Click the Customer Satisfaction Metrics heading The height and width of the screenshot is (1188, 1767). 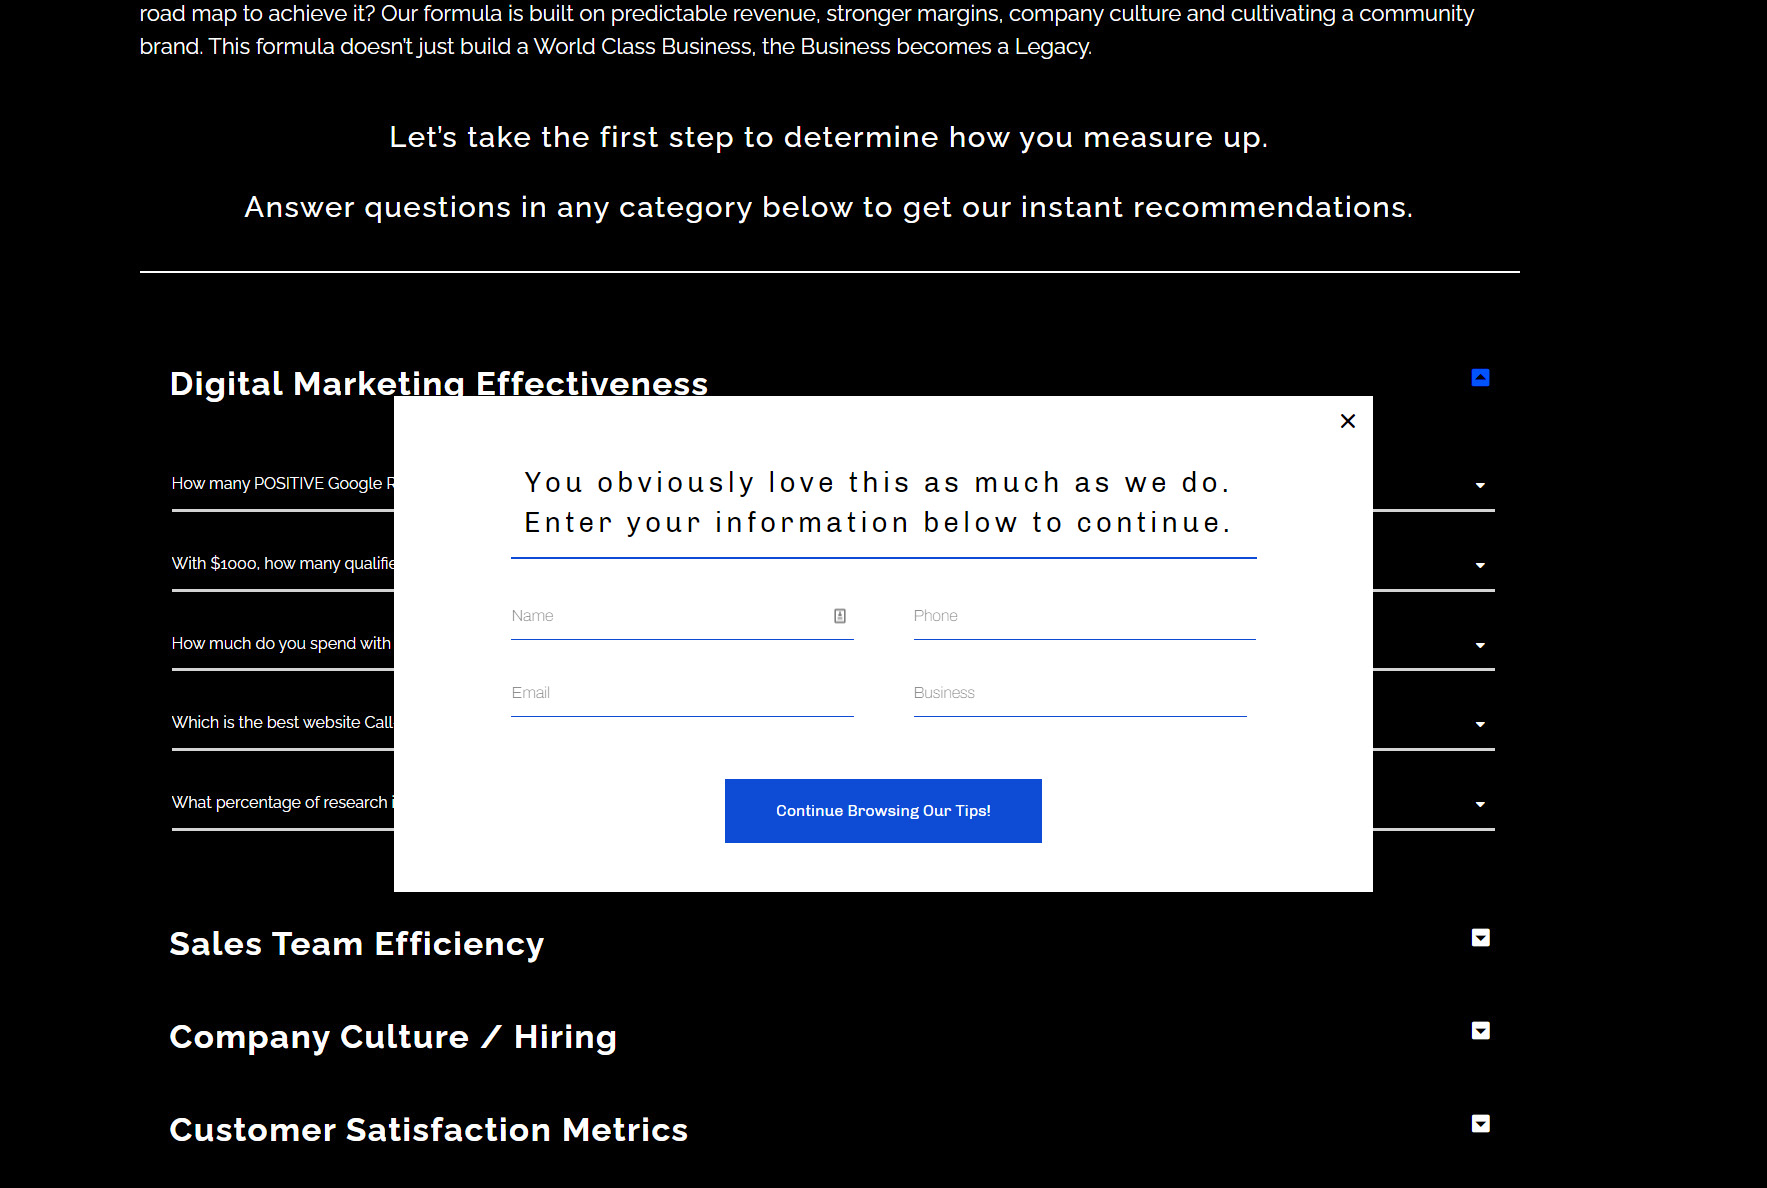428,1129
